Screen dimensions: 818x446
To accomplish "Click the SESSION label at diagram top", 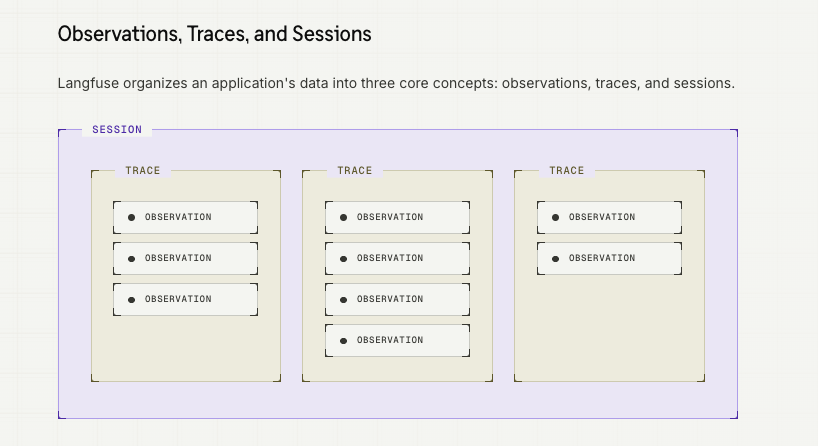I will point(117,129).
